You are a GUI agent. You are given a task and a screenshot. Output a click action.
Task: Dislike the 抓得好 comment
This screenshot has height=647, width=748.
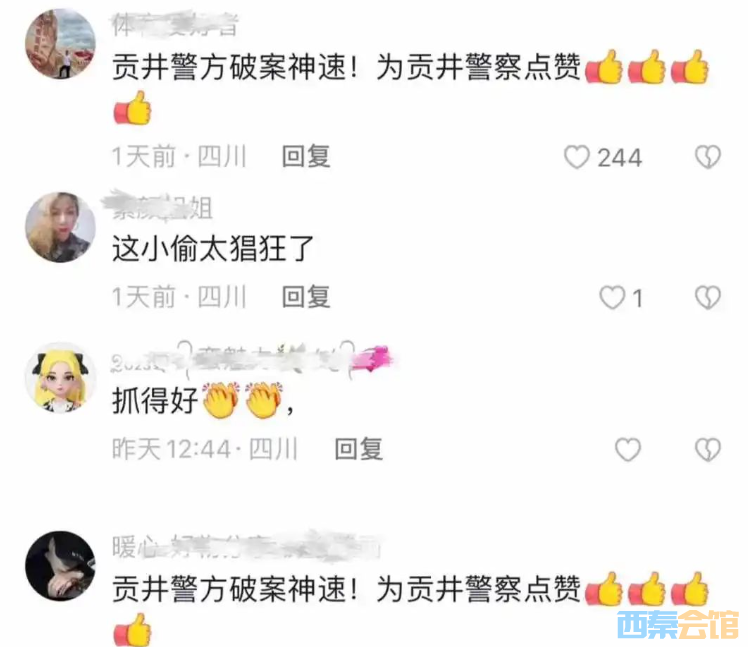pos(708,449)
